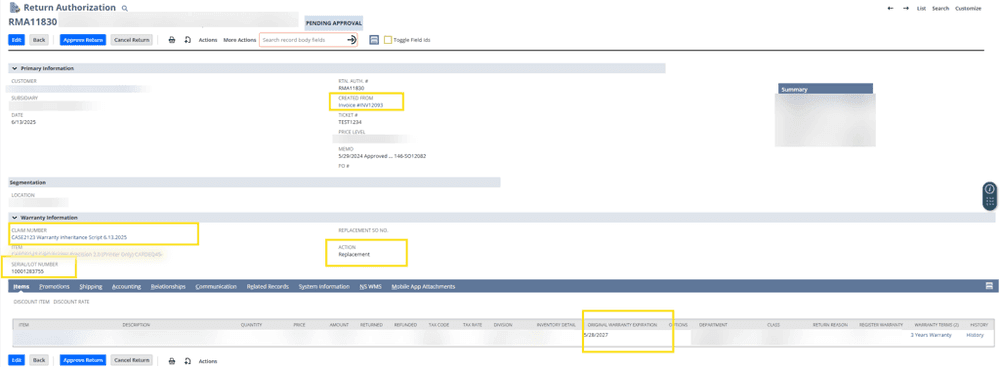This screenshot has width=1000, height=367.
Task: Click the top Approve Return button
Action: point(83,40)
